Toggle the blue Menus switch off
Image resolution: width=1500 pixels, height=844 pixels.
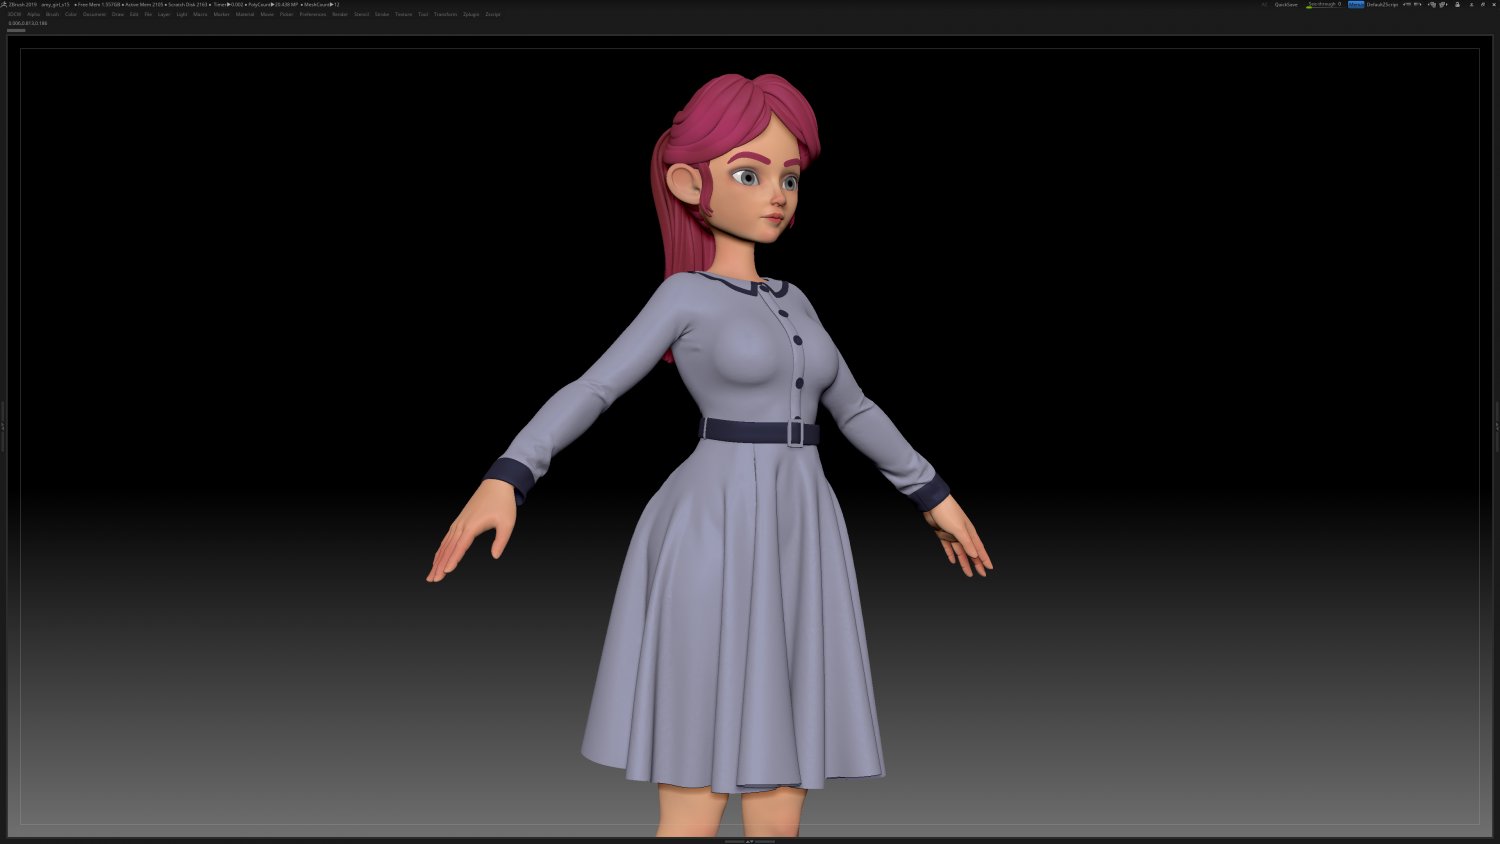point(1356,4)
